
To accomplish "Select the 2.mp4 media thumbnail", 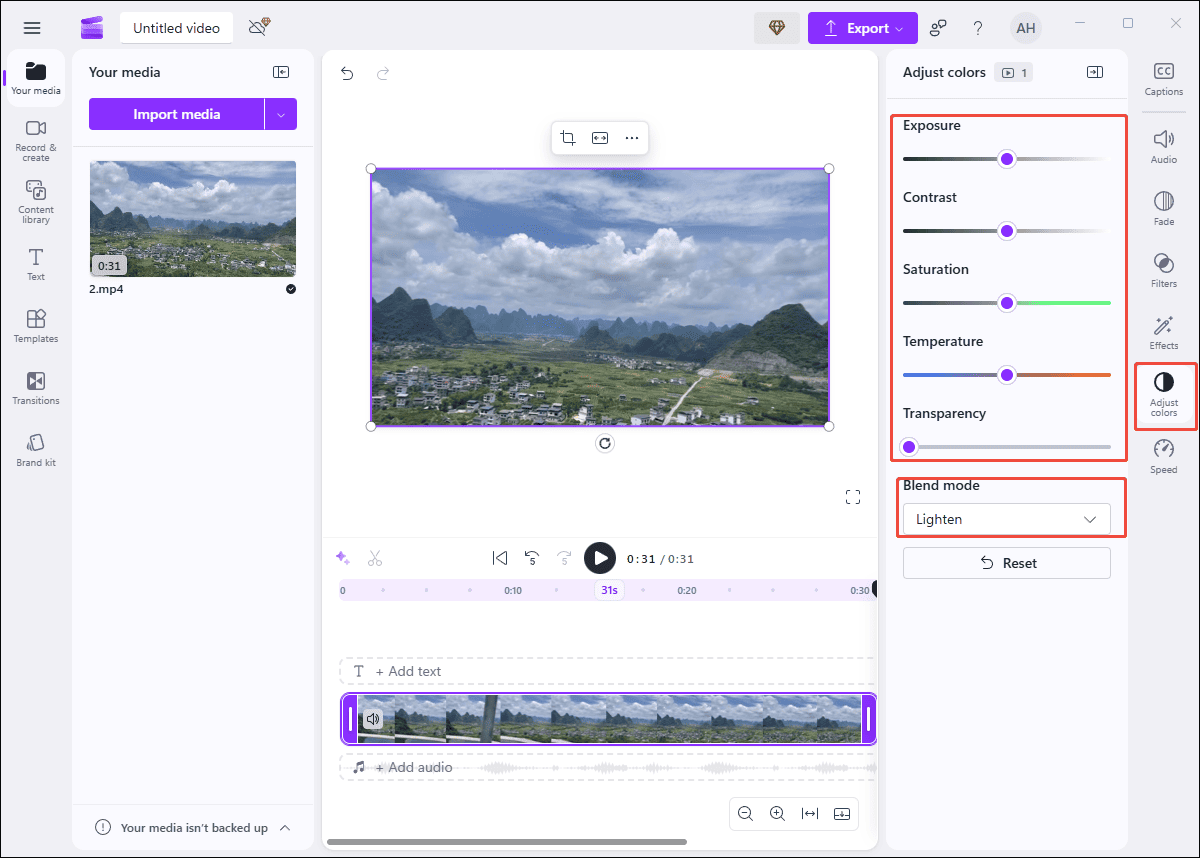I will coord(192,219).
